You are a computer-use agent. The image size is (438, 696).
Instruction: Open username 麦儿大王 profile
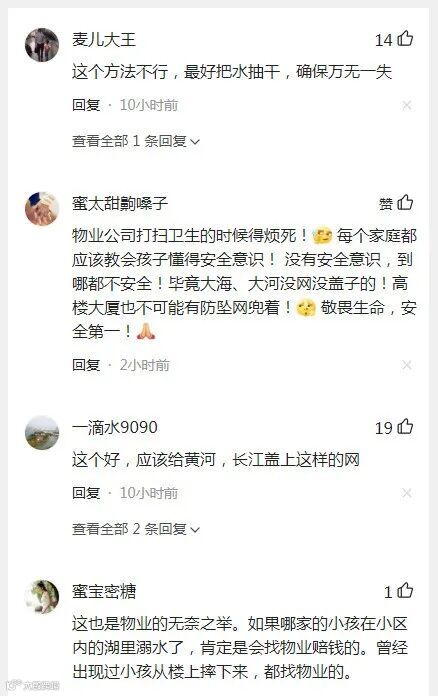[x=104, y=40]
